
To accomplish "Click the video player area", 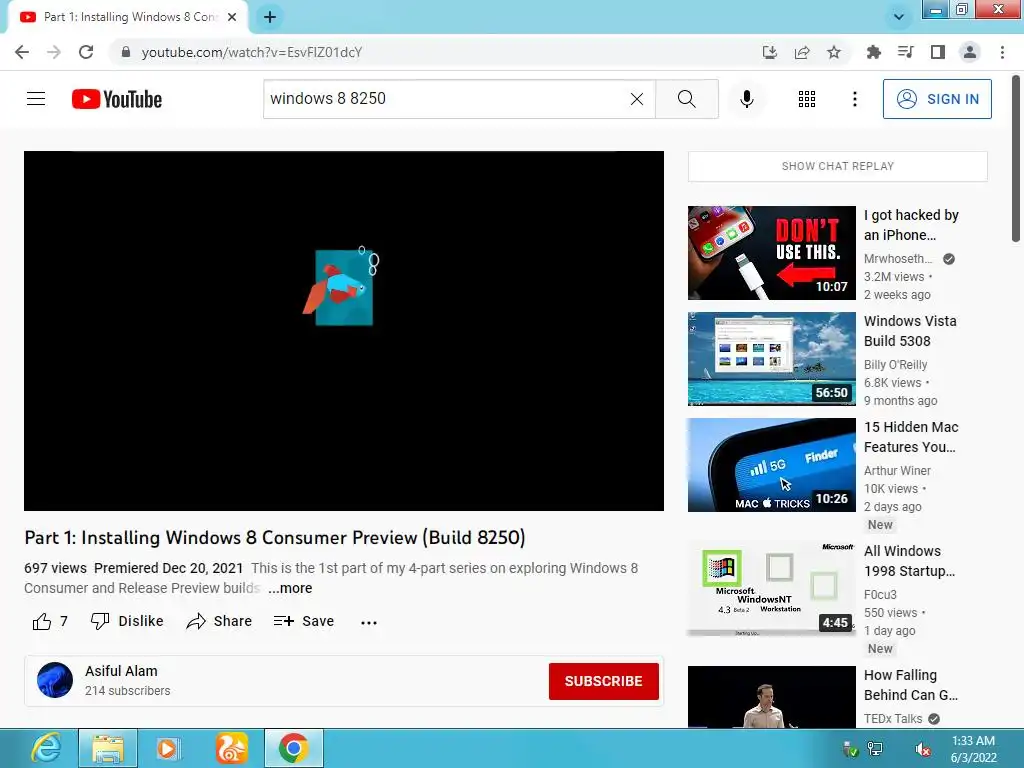I will [344, 330].
